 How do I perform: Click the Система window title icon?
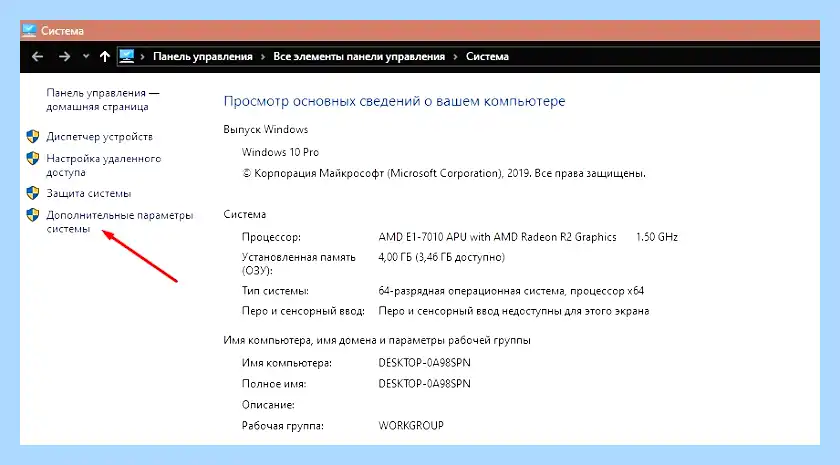[29, 31]
